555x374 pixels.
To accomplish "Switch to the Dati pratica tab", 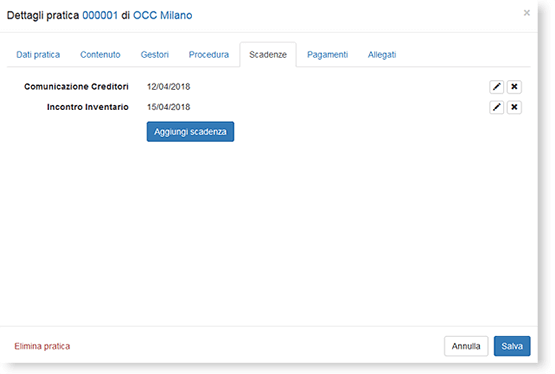I will click(x=38, y=55).
